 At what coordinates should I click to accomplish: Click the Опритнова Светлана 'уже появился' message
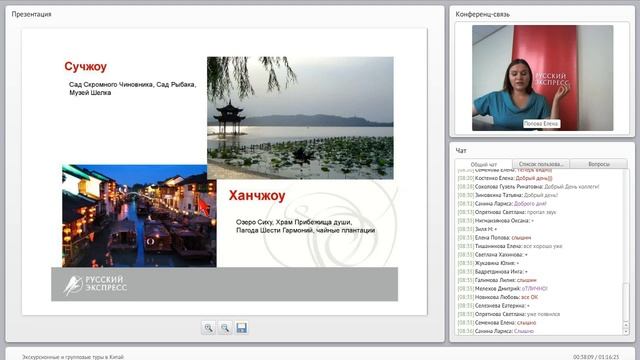[509, 314]
